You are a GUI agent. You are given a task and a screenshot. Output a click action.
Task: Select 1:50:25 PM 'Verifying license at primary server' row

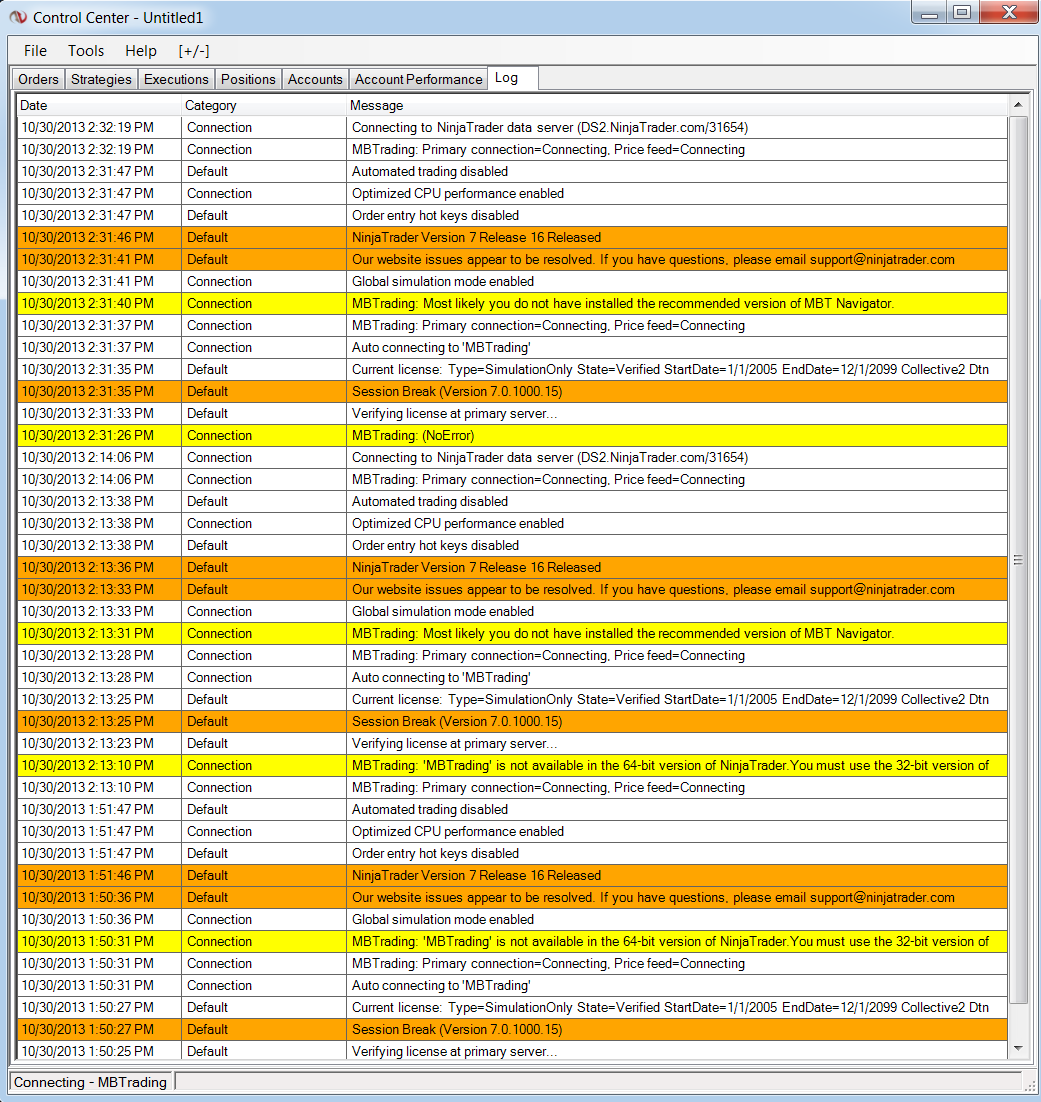coord(512,1051)
